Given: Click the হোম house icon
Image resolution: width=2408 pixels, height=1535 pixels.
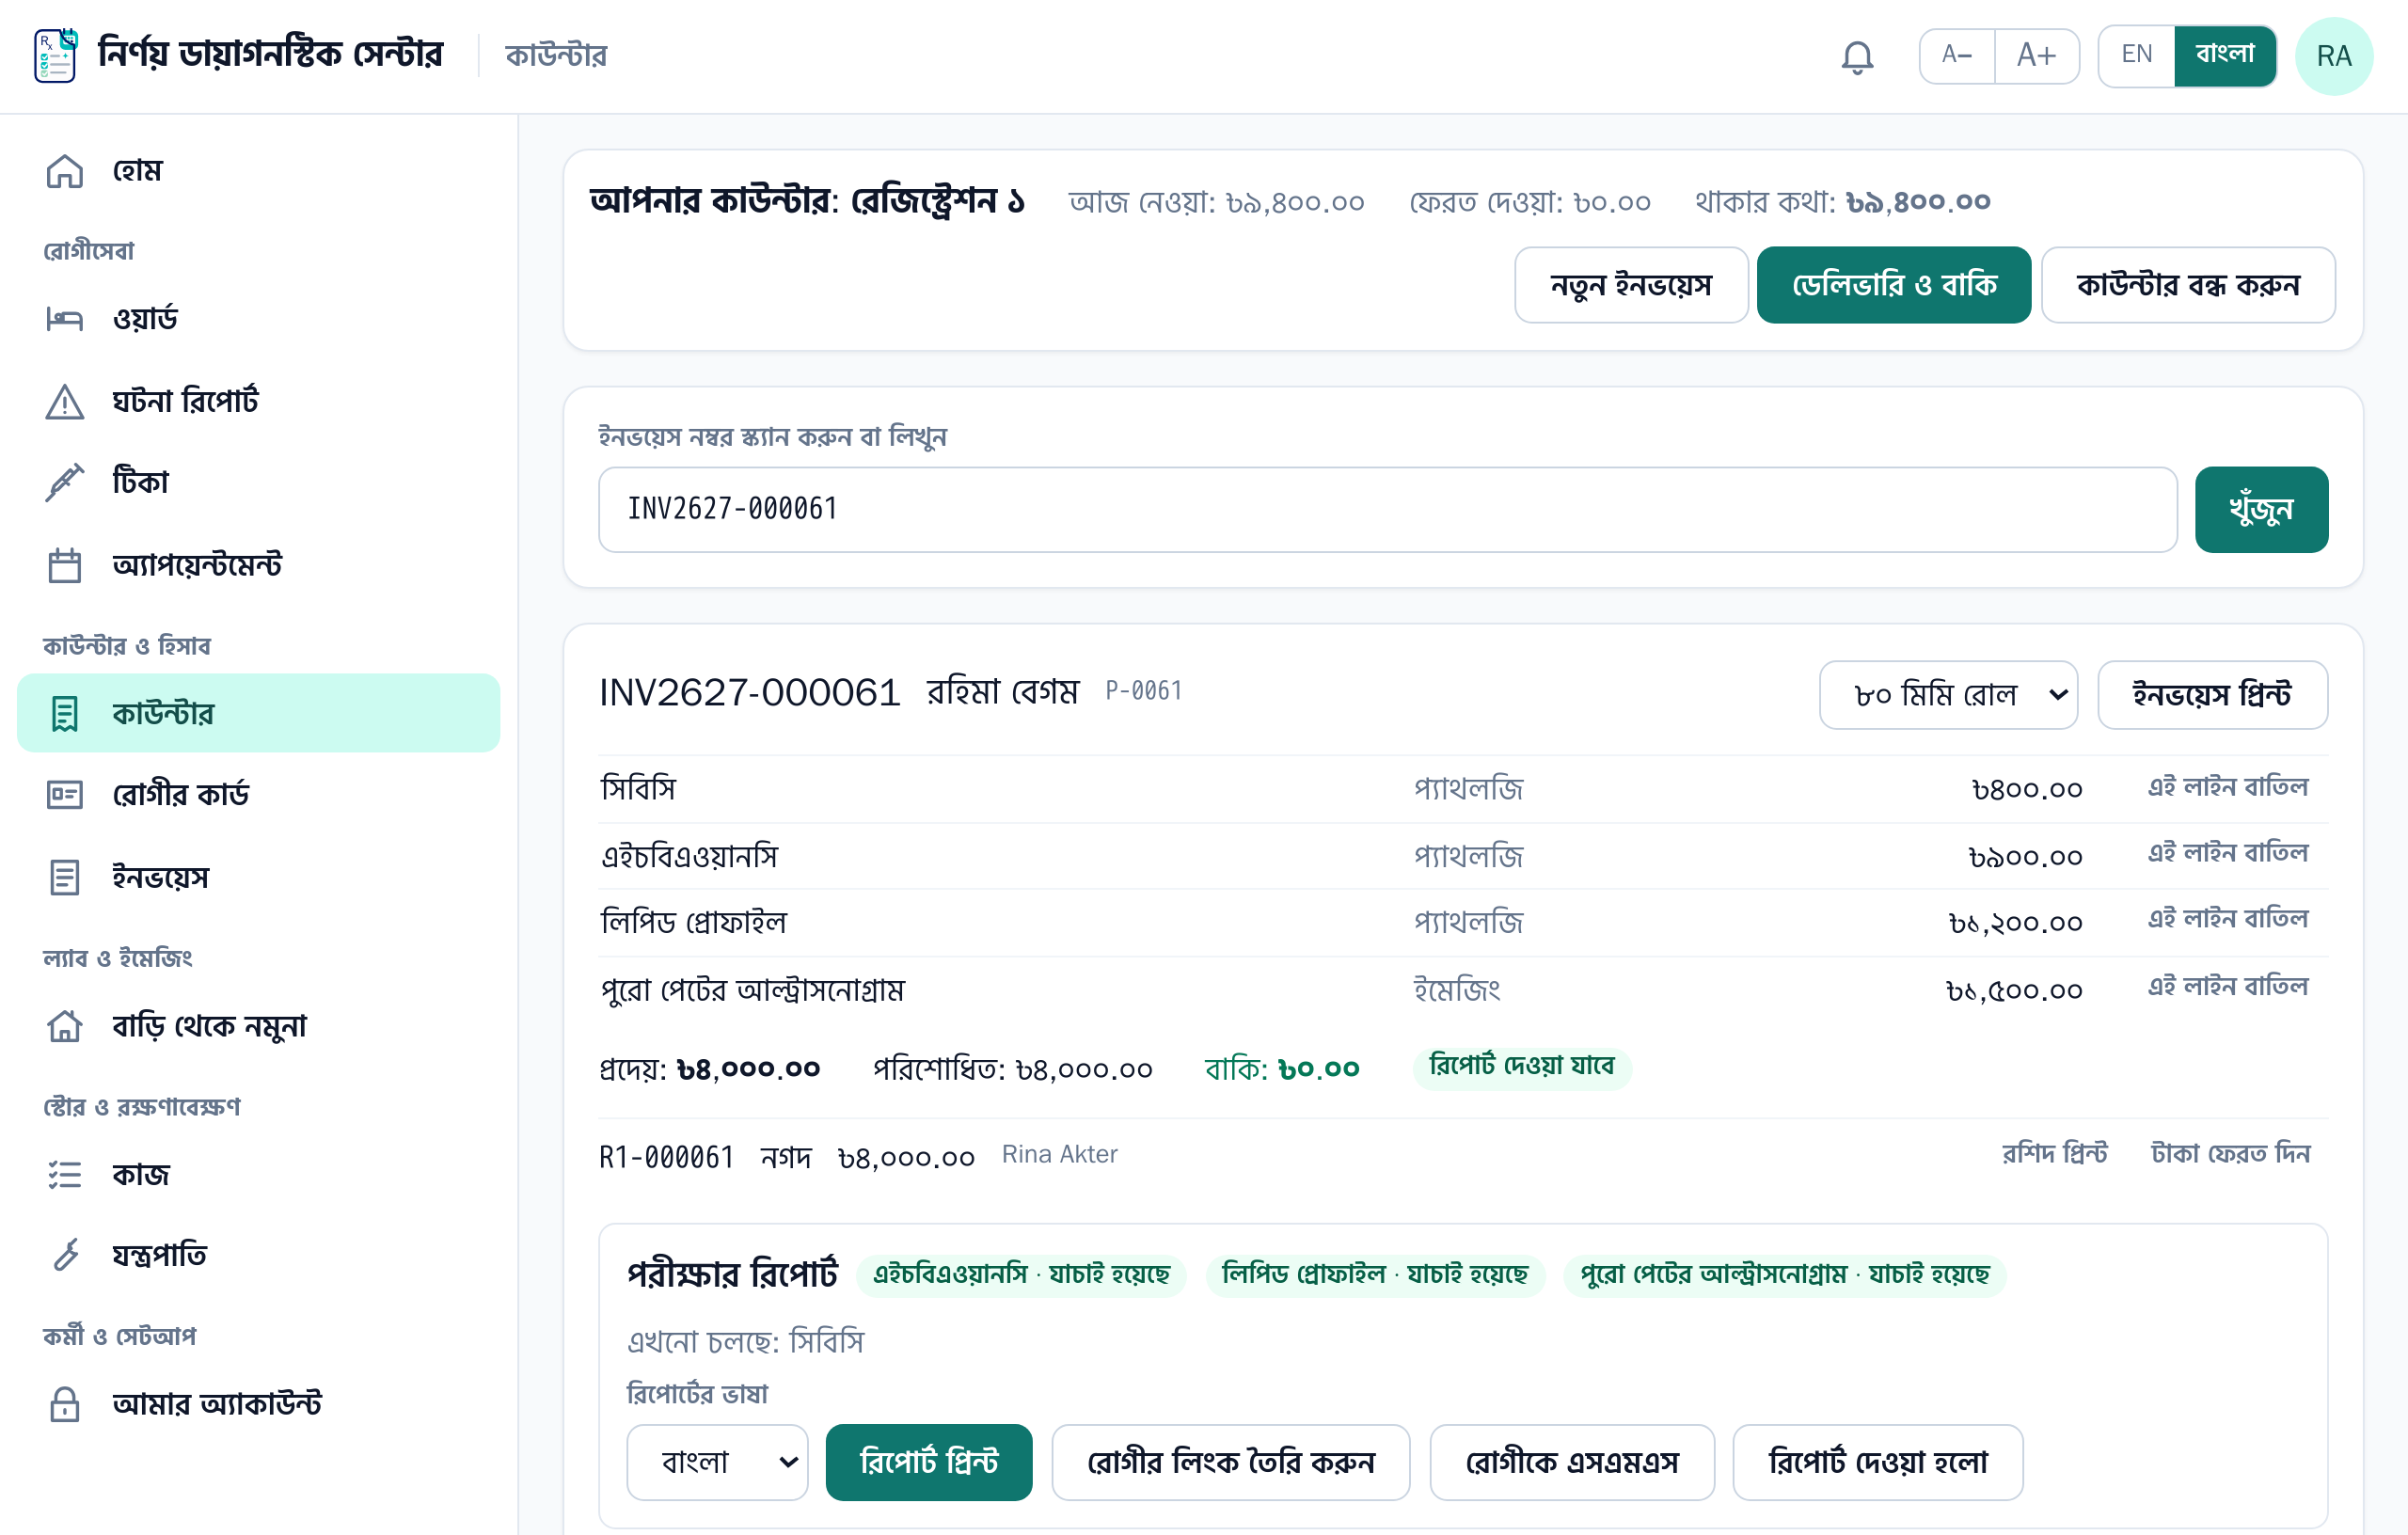Looking at the screenshot, I should (65, 171).
